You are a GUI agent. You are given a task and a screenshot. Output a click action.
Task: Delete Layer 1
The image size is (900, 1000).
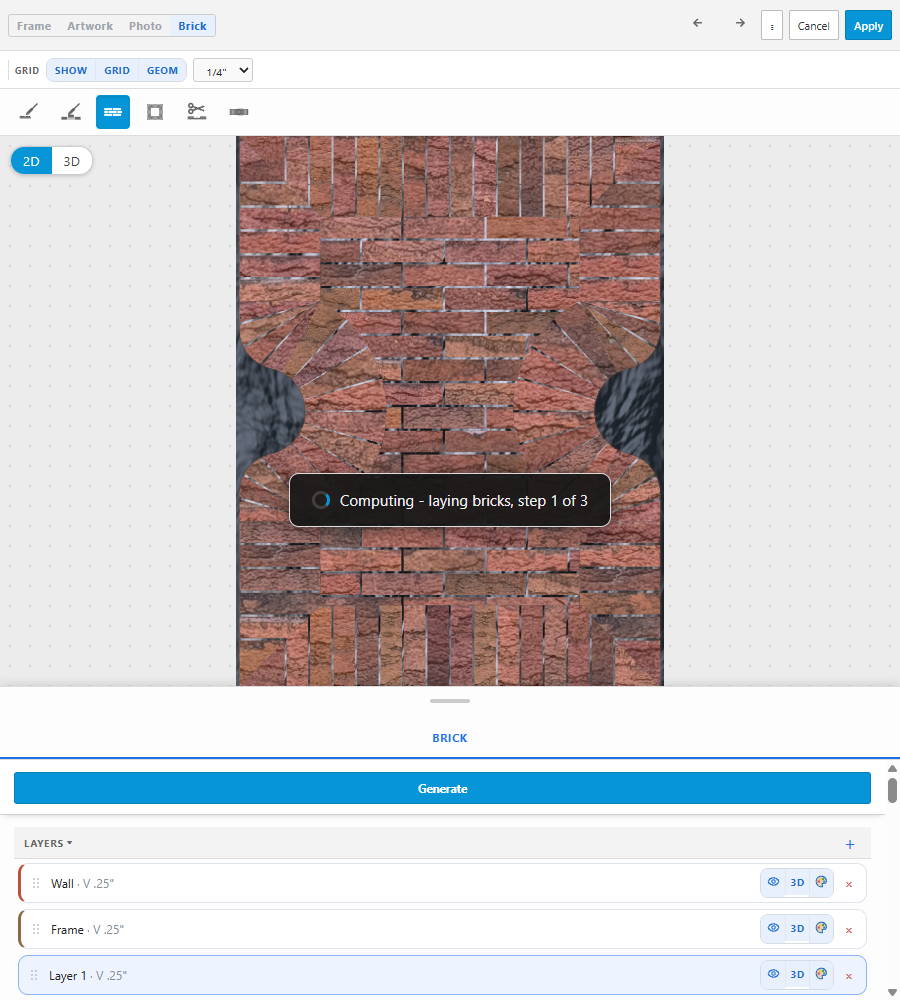849,976
